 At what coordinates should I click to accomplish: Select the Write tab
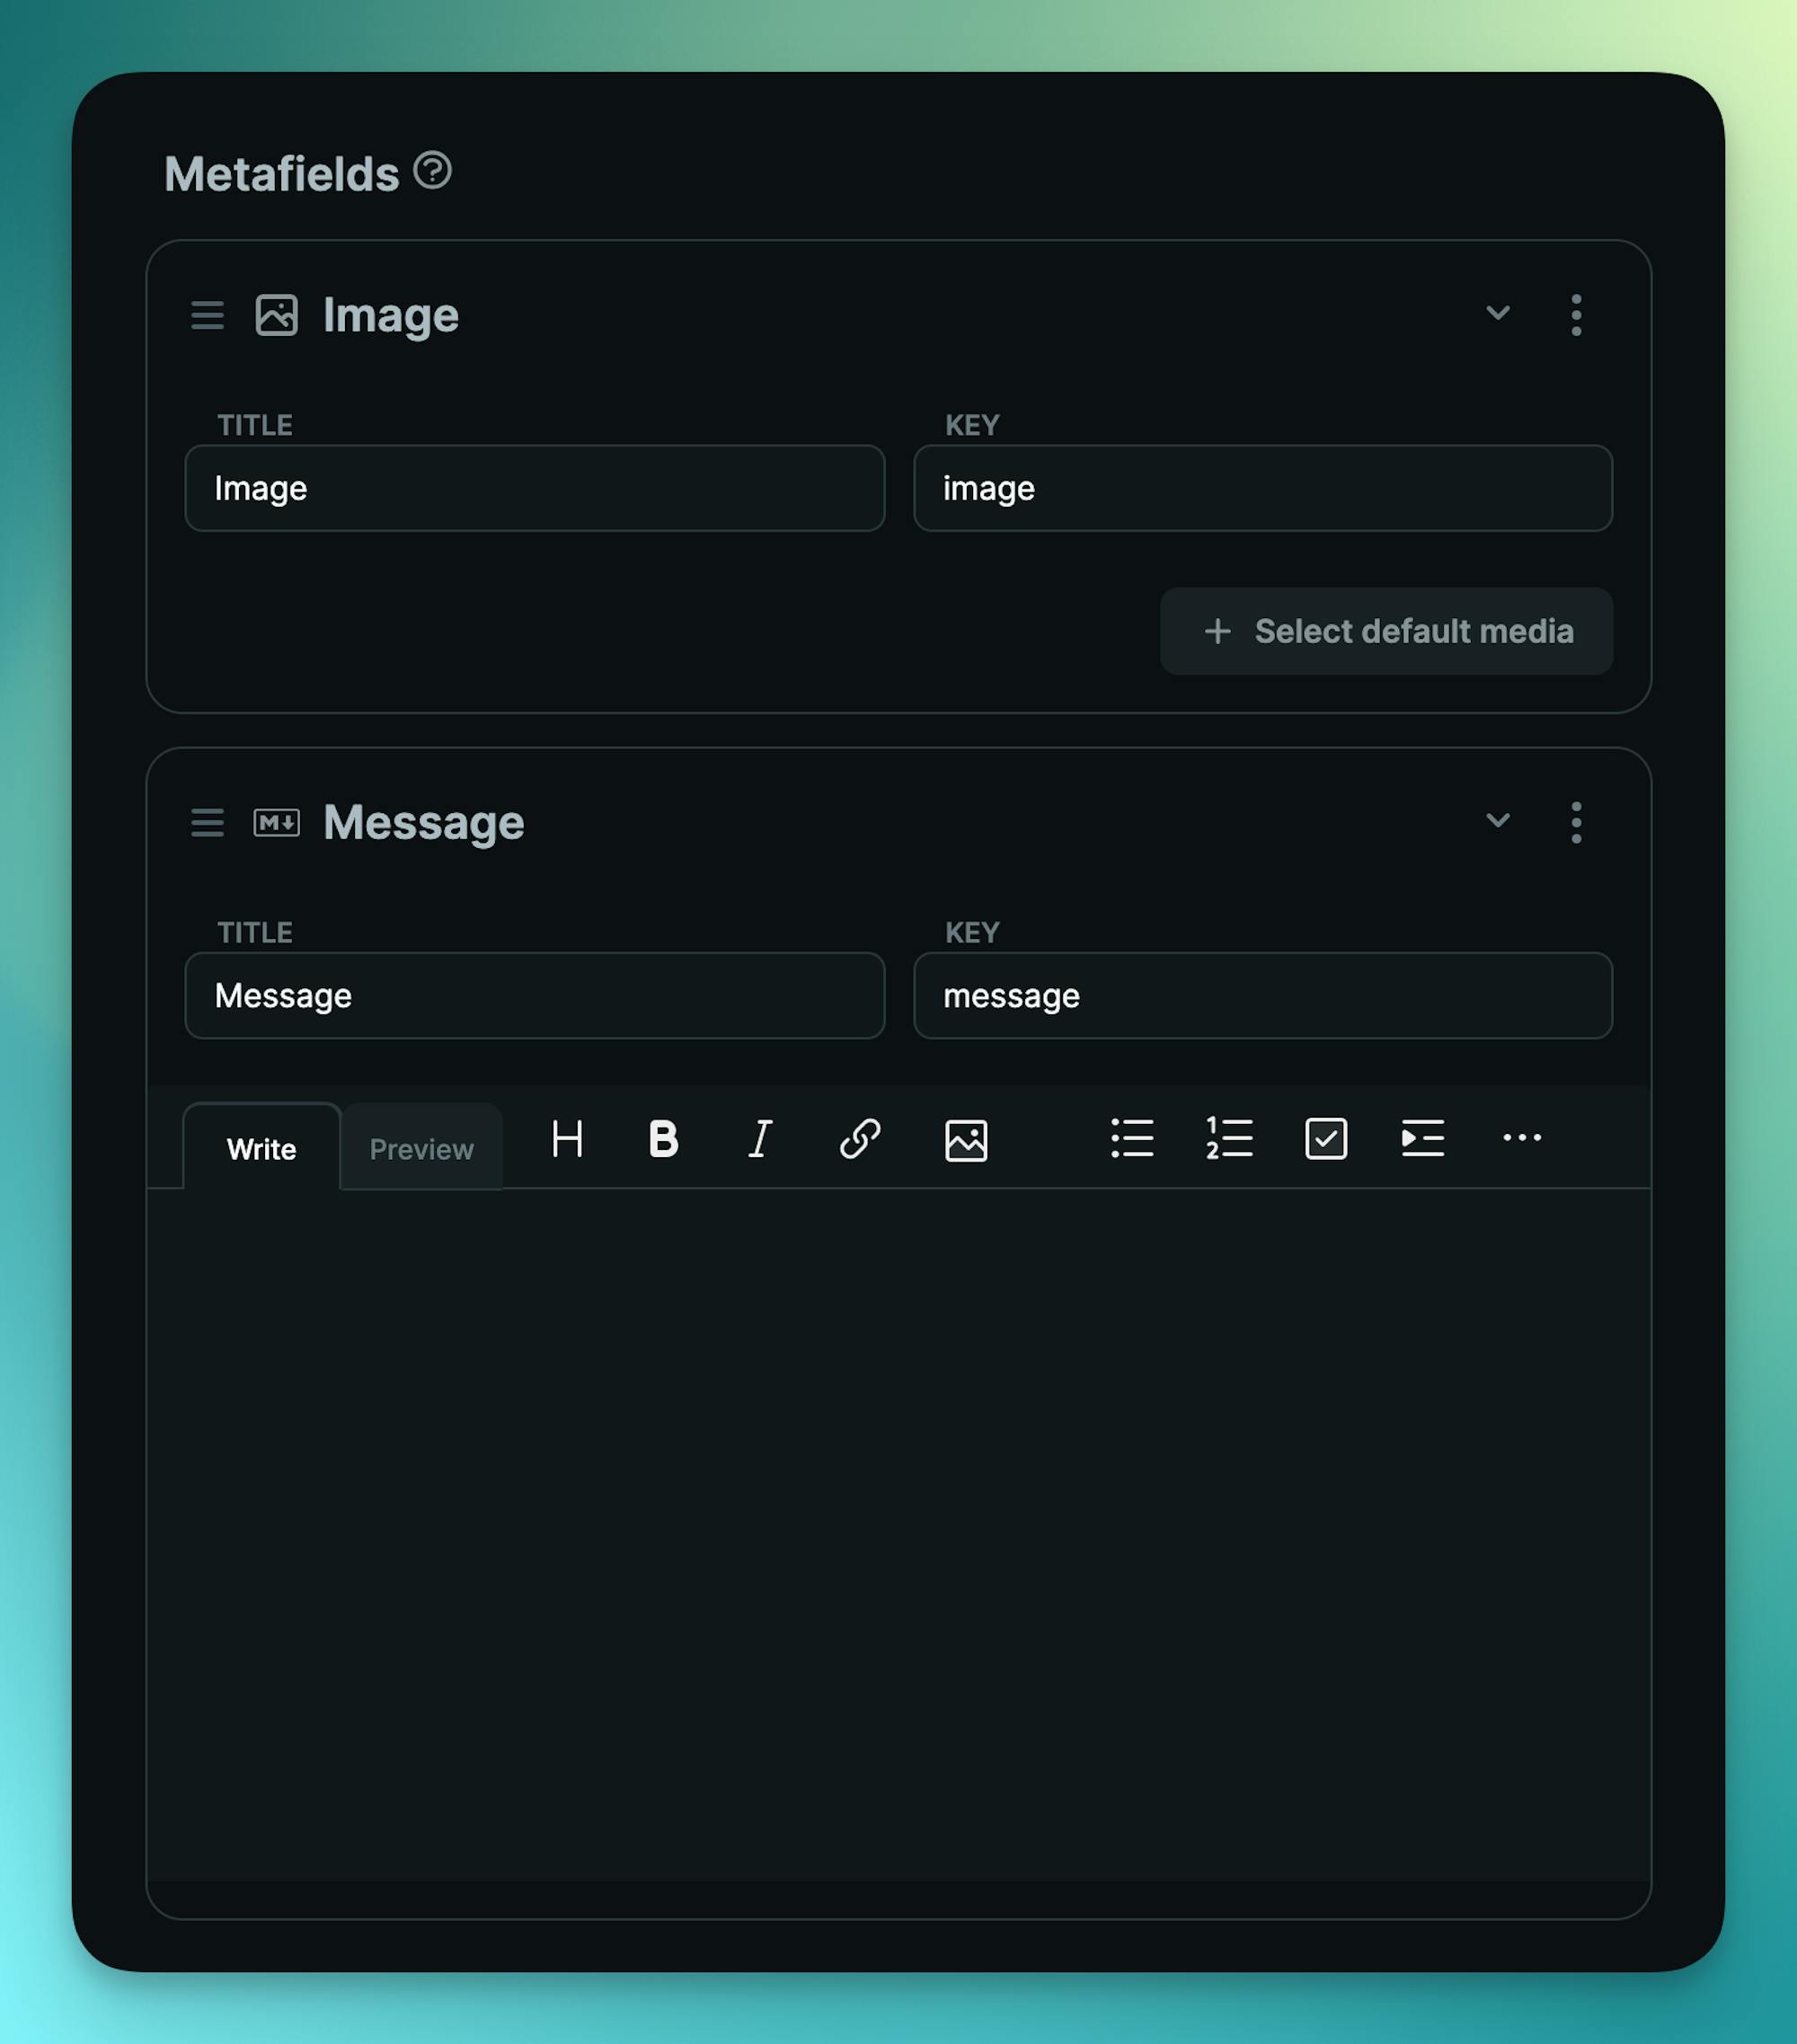coord(261,1147)
